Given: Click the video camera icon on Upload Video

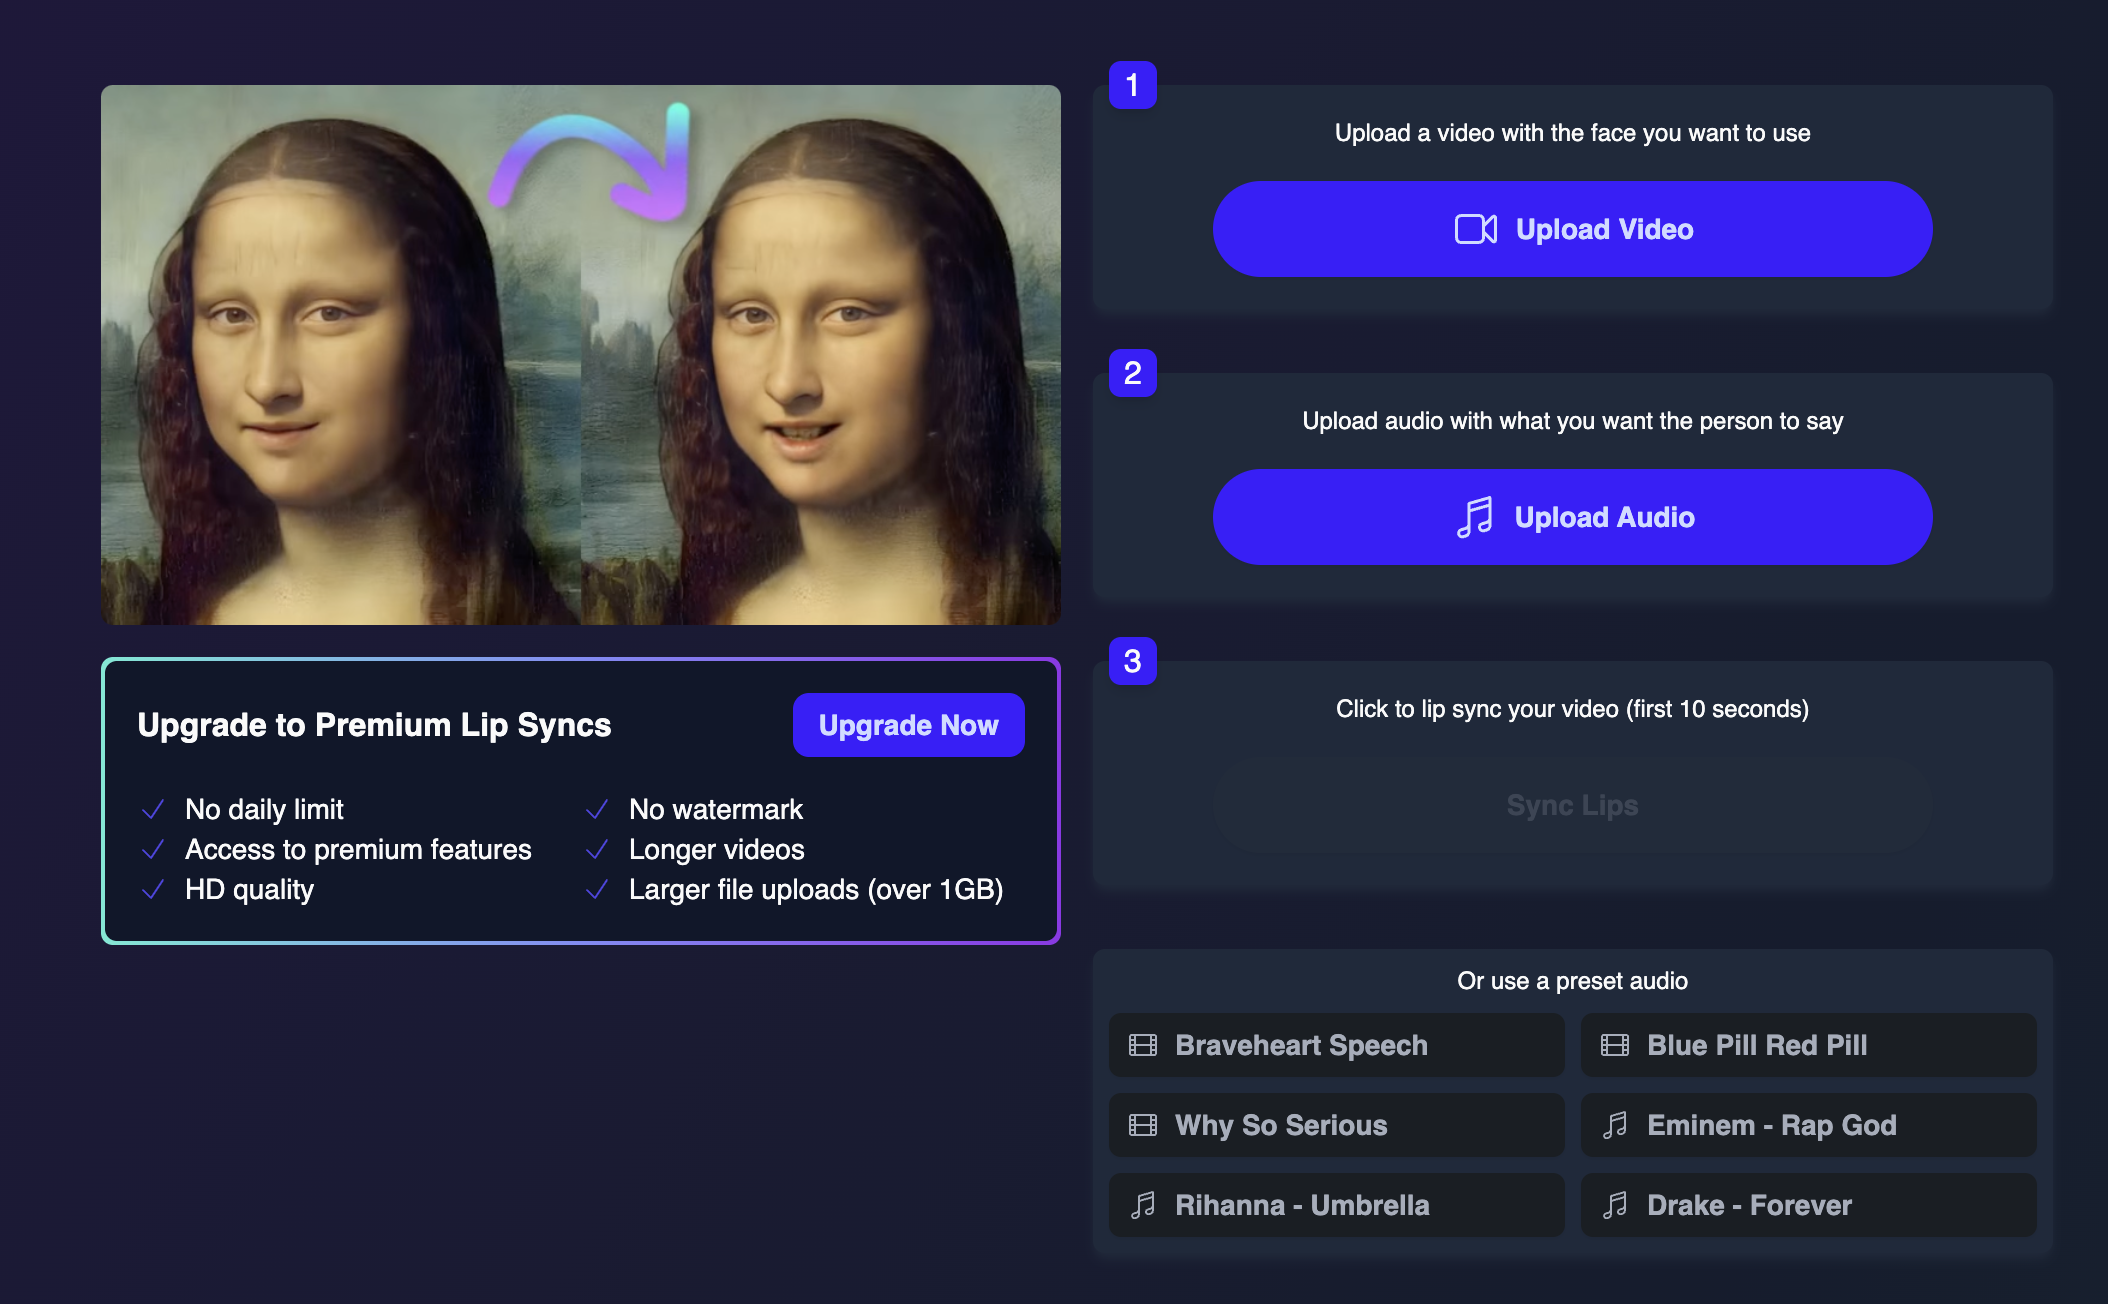Looking at the screenshot, I should point(1475,229).
